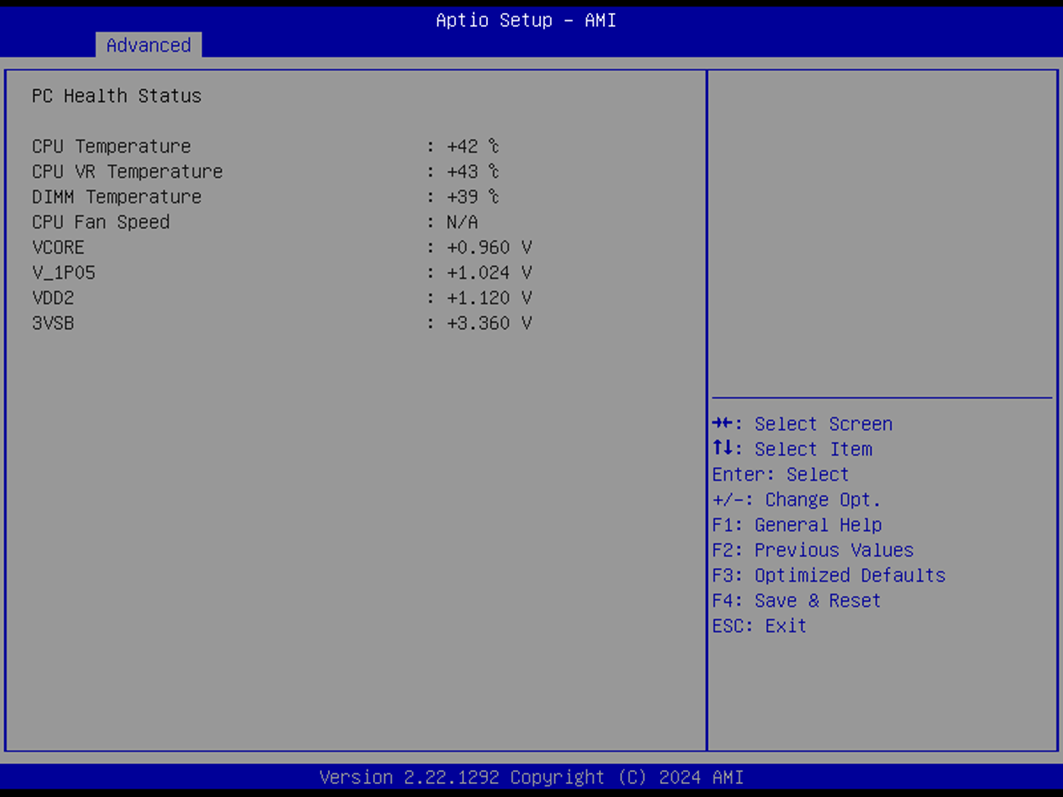Select the CPU Temperature entry
The height and width of the screenshot is (797, 1063).
tap(111, 146)
